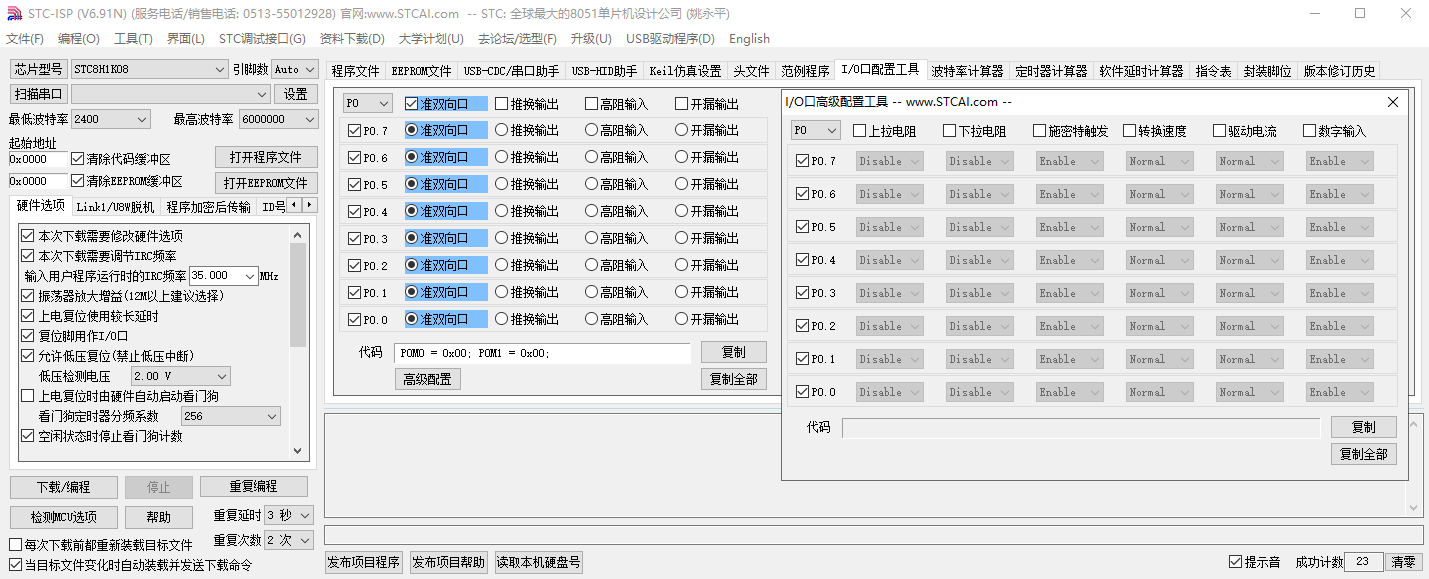1429x579 pixels.
Task: Switch language via English menu item
Action: (749, 39)
